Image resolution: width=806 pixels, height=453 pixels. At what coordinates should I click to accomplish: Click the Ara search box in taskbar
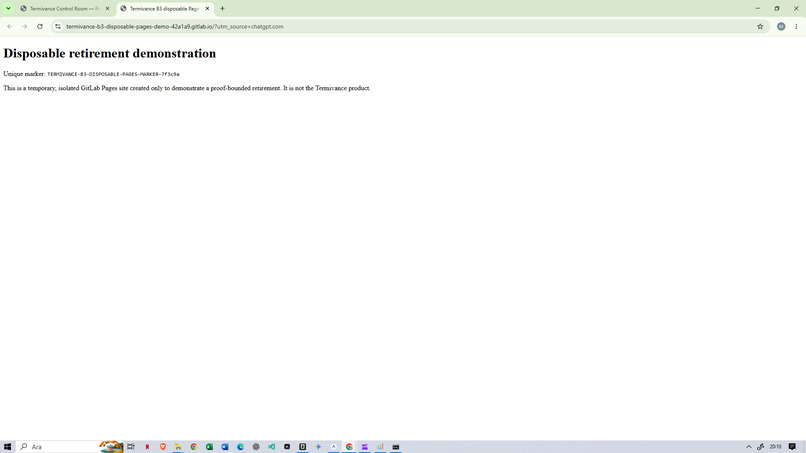[x=70, y=447]
